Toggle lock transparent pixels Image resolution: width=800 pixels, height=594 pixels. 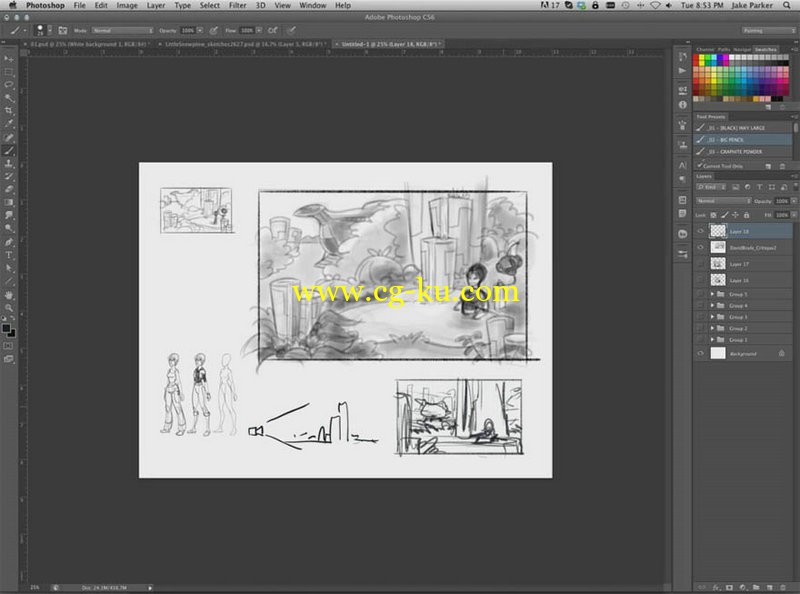tap(713, 215)
